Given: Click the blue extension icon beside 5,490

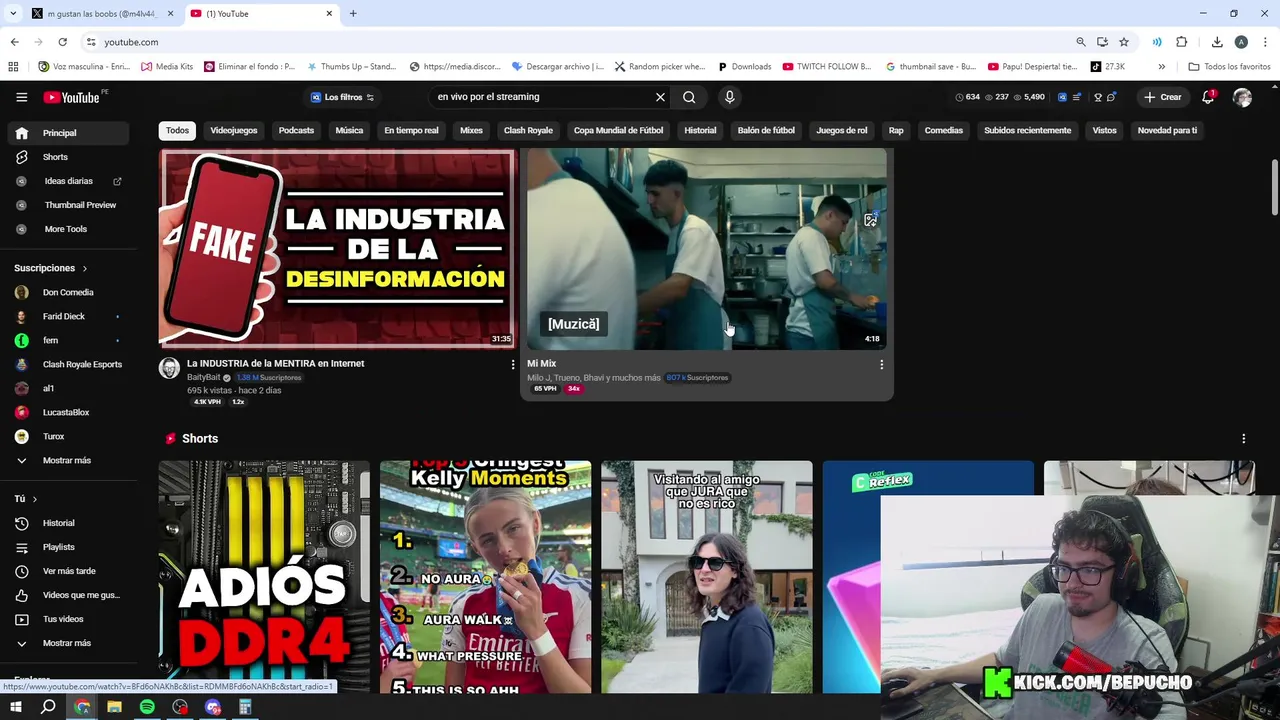Looking at the screenshot, I should pos(1062,97).
